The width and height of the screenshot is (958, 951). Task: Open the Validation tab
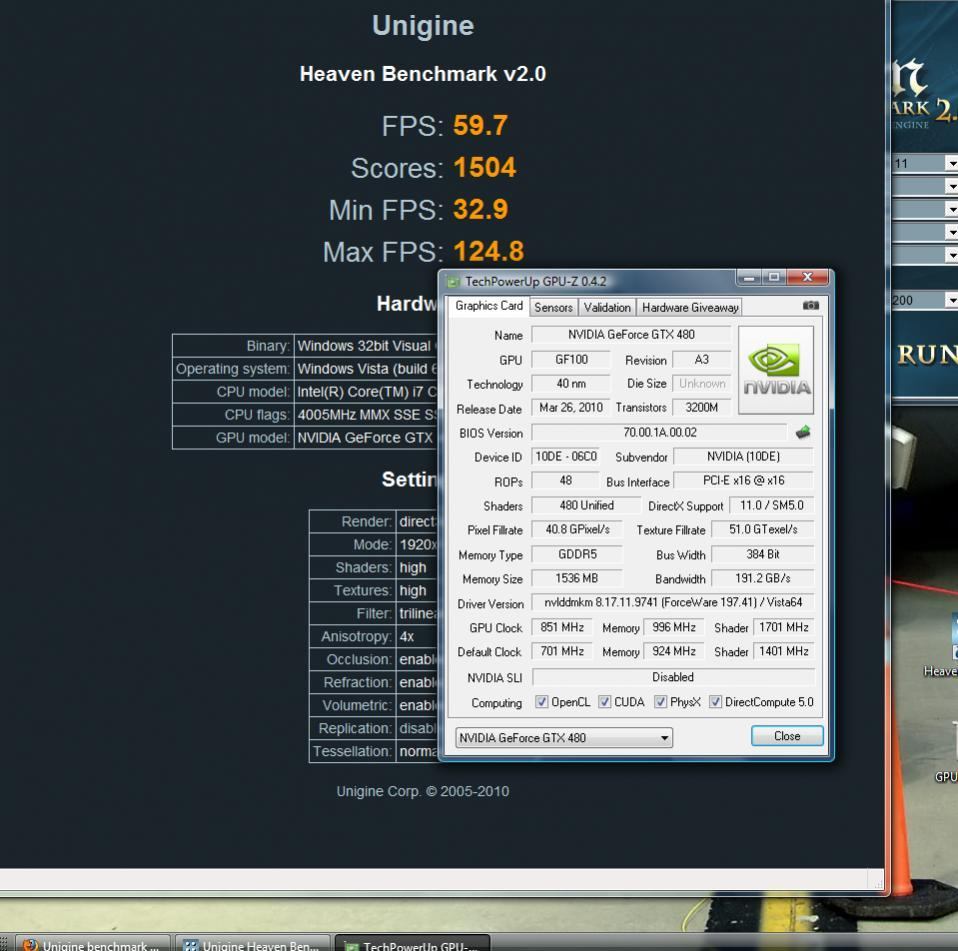pos(607,307)
